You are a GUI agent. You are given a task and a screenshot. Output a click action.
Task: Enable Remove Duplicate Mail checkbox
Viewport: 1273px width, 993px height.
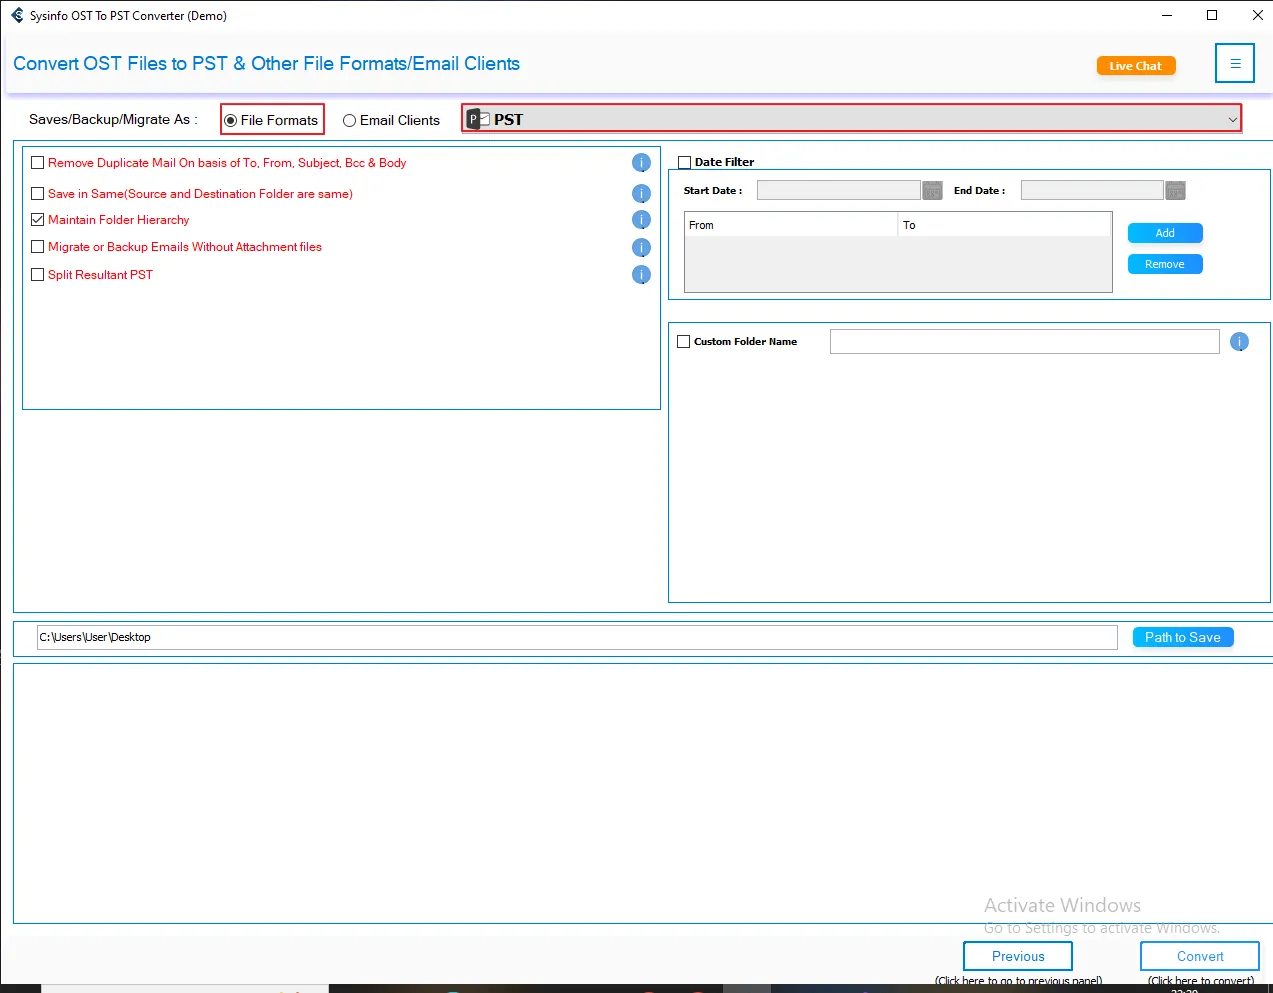(38, 163)
